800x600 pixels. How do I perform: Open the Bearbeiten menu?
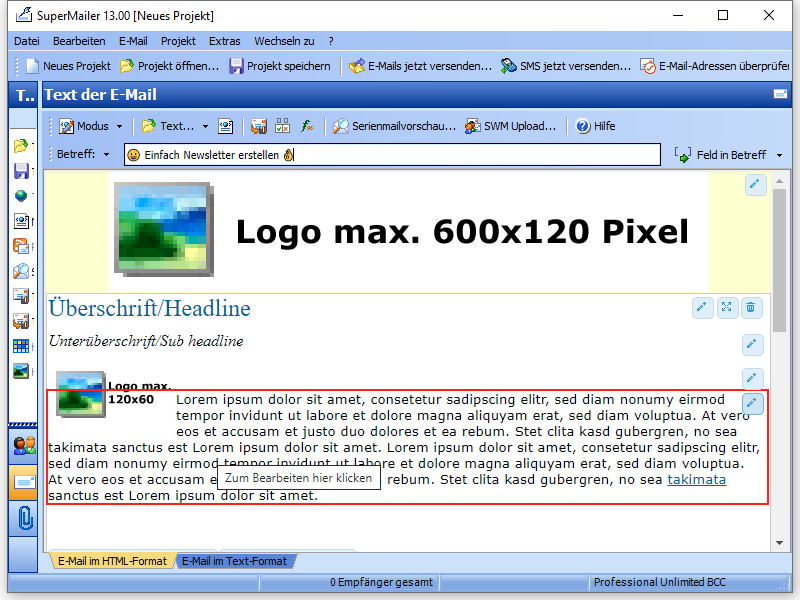tap(79, 41)
